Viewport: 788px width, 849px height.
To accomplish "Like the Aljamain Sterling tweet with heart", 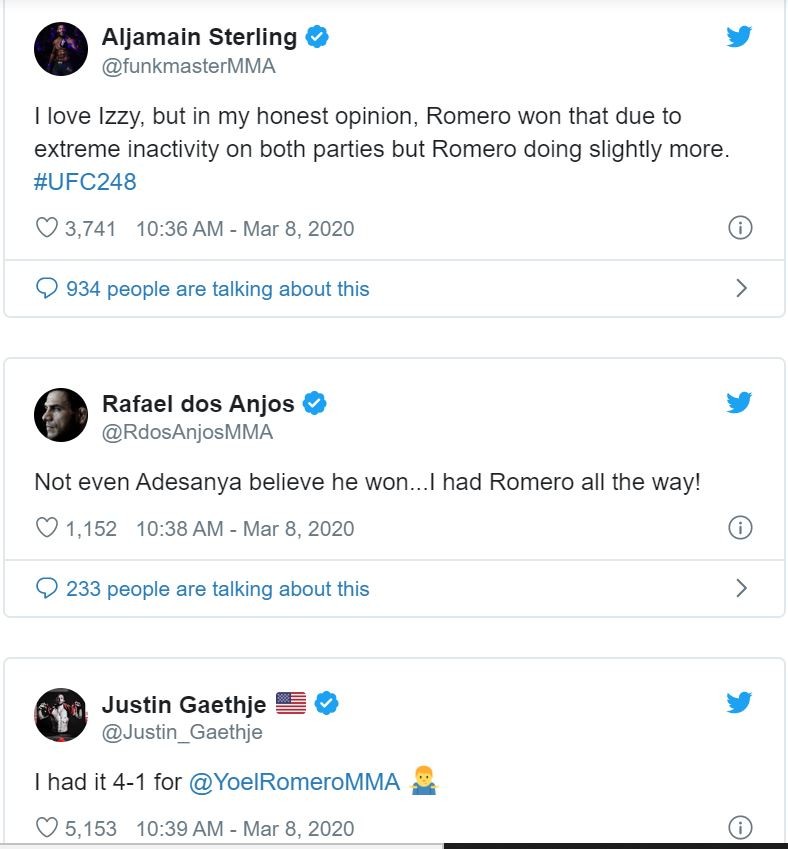I will [x=46, y=228].
